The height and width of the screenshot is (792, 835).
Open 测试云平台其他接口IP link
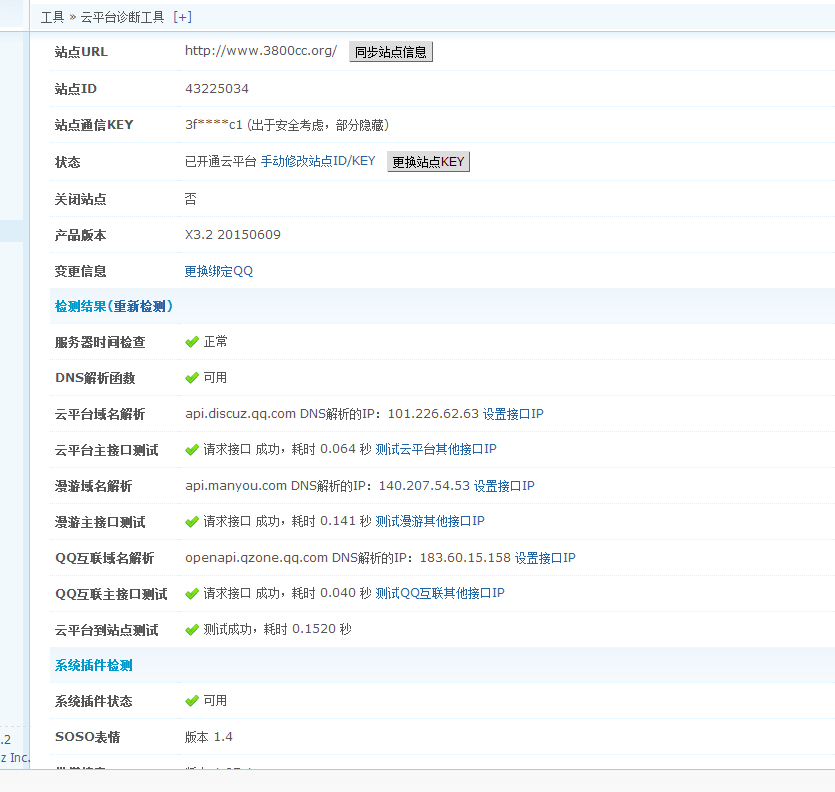(436, 450)
